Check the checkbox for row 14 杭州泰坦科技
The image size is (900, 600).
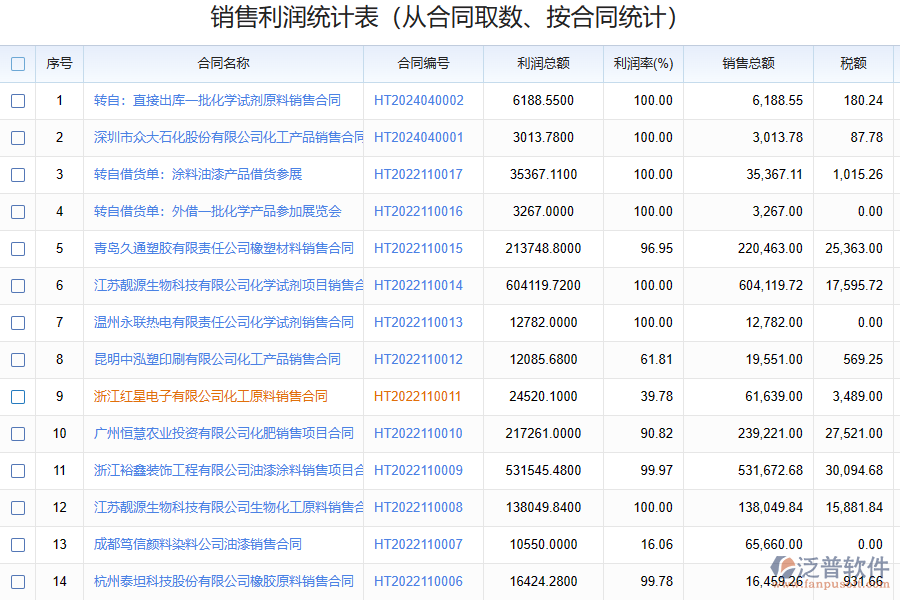pos(17,581)
